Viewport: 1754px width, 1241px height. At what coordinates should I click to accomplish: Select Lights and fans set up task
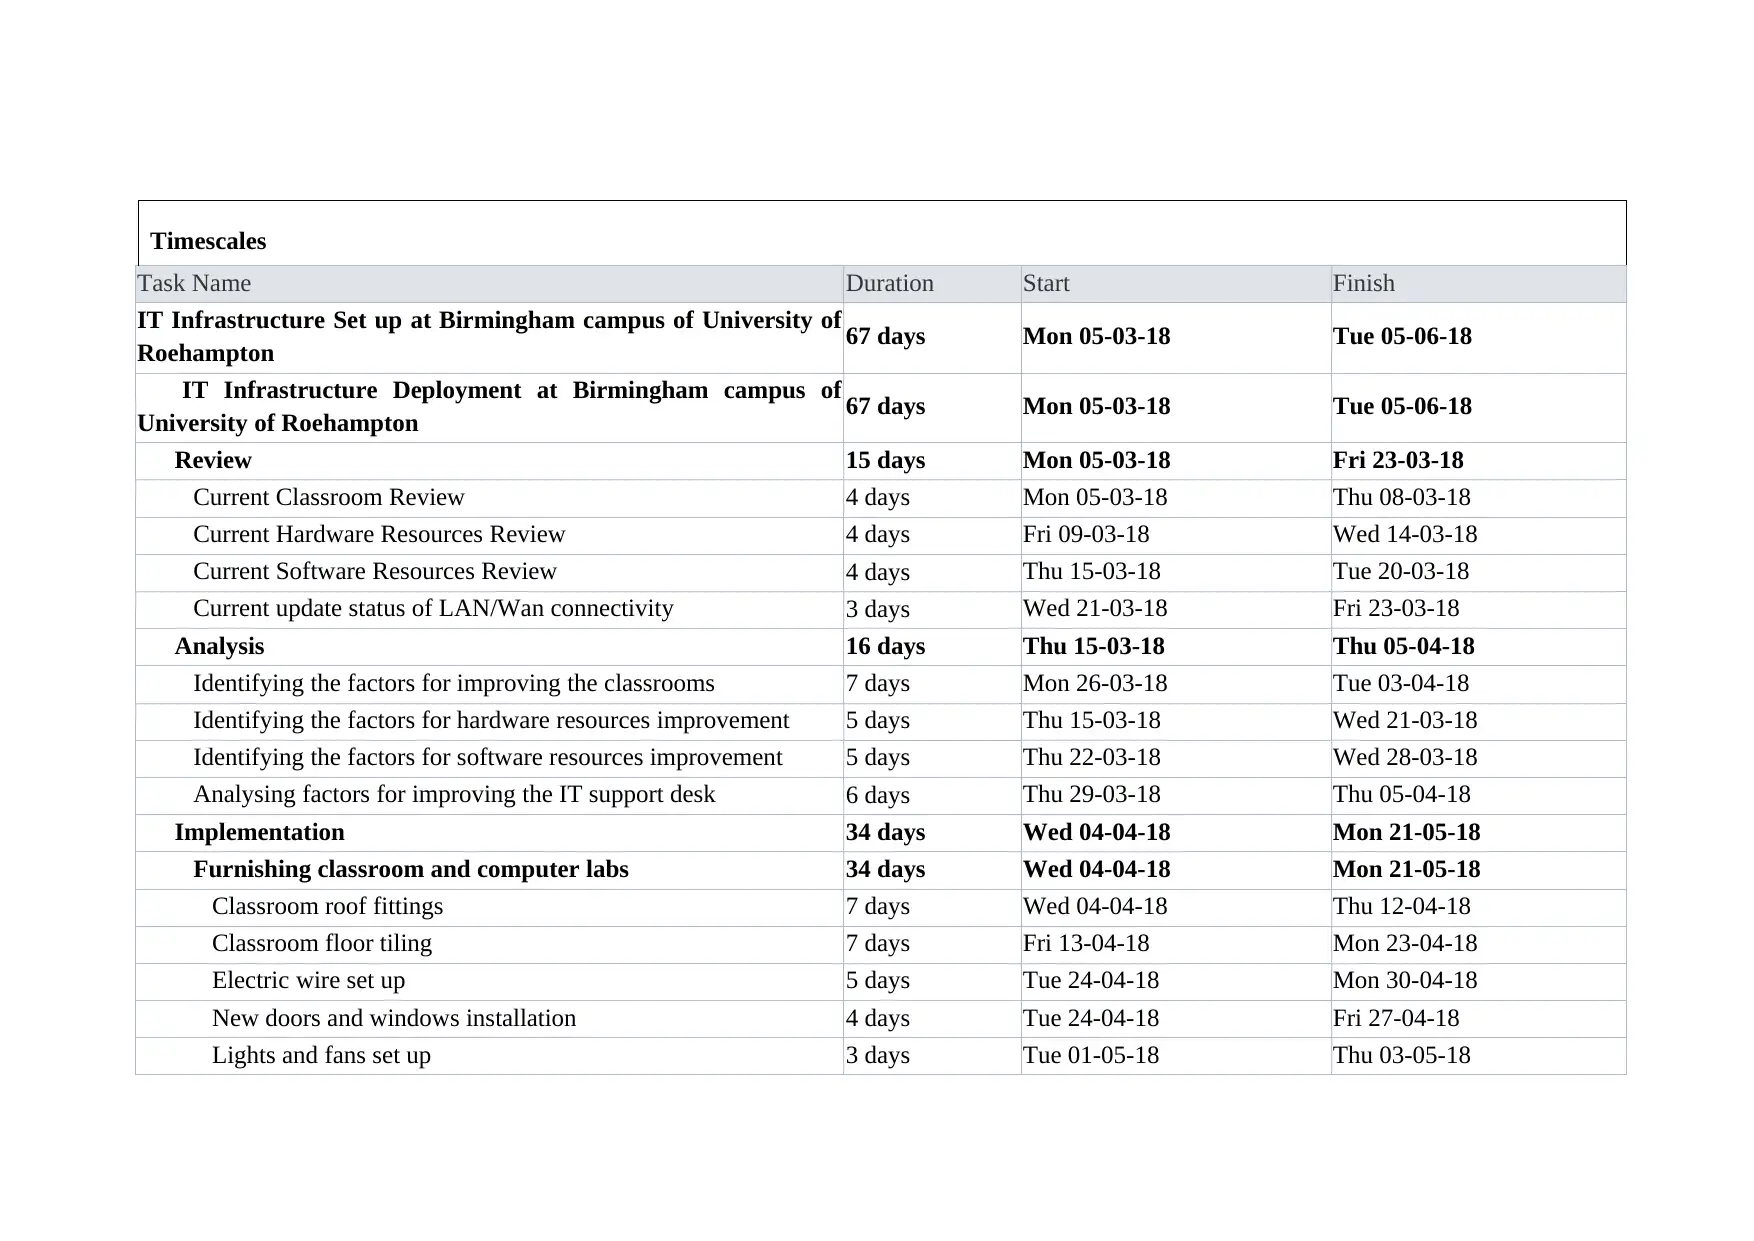coord(321,1055)
